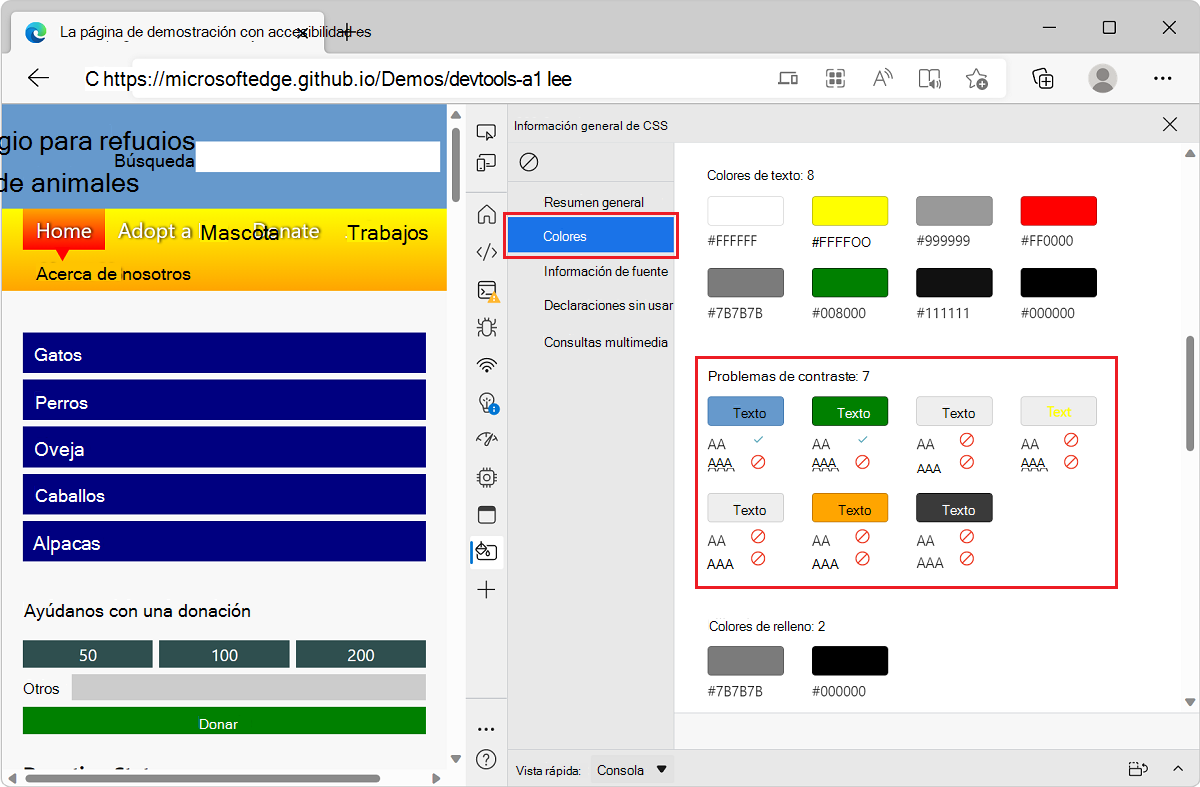Open the Vista rápida Consola dropdown
This screenshot has height=787, width=1200.
point(630,769)
